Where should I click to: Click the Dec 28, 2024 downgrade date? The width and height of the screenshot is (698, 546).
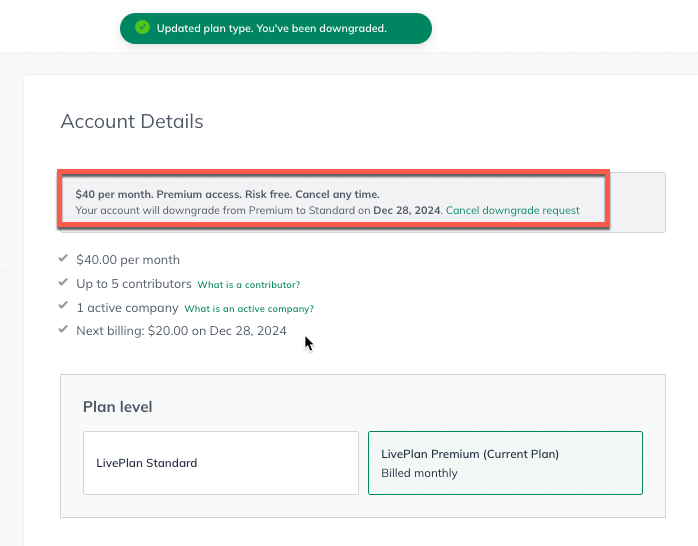407,210
